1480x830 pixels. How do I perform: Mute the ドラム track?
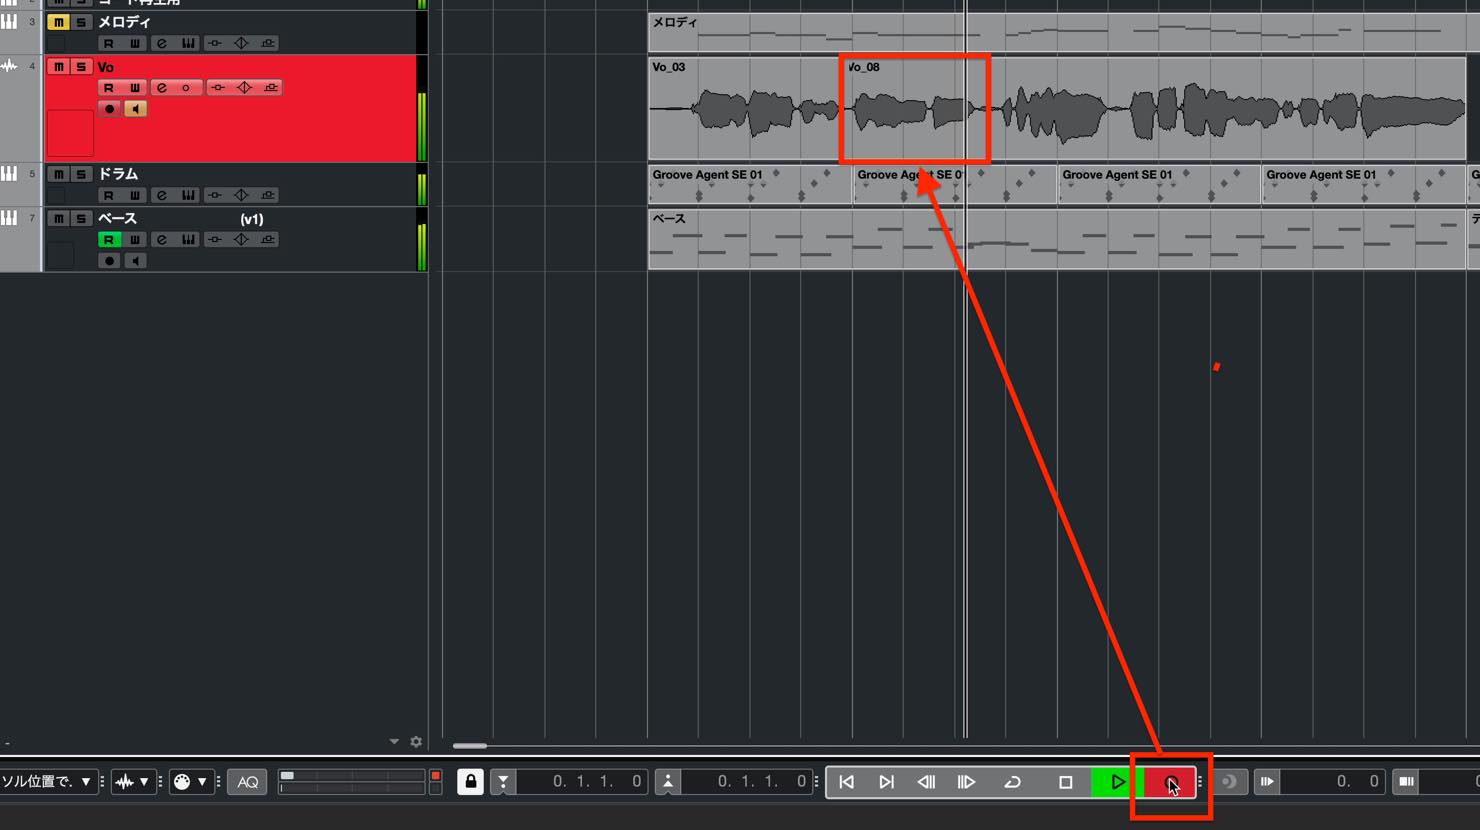pyautogui.click(x=58, y=174)
